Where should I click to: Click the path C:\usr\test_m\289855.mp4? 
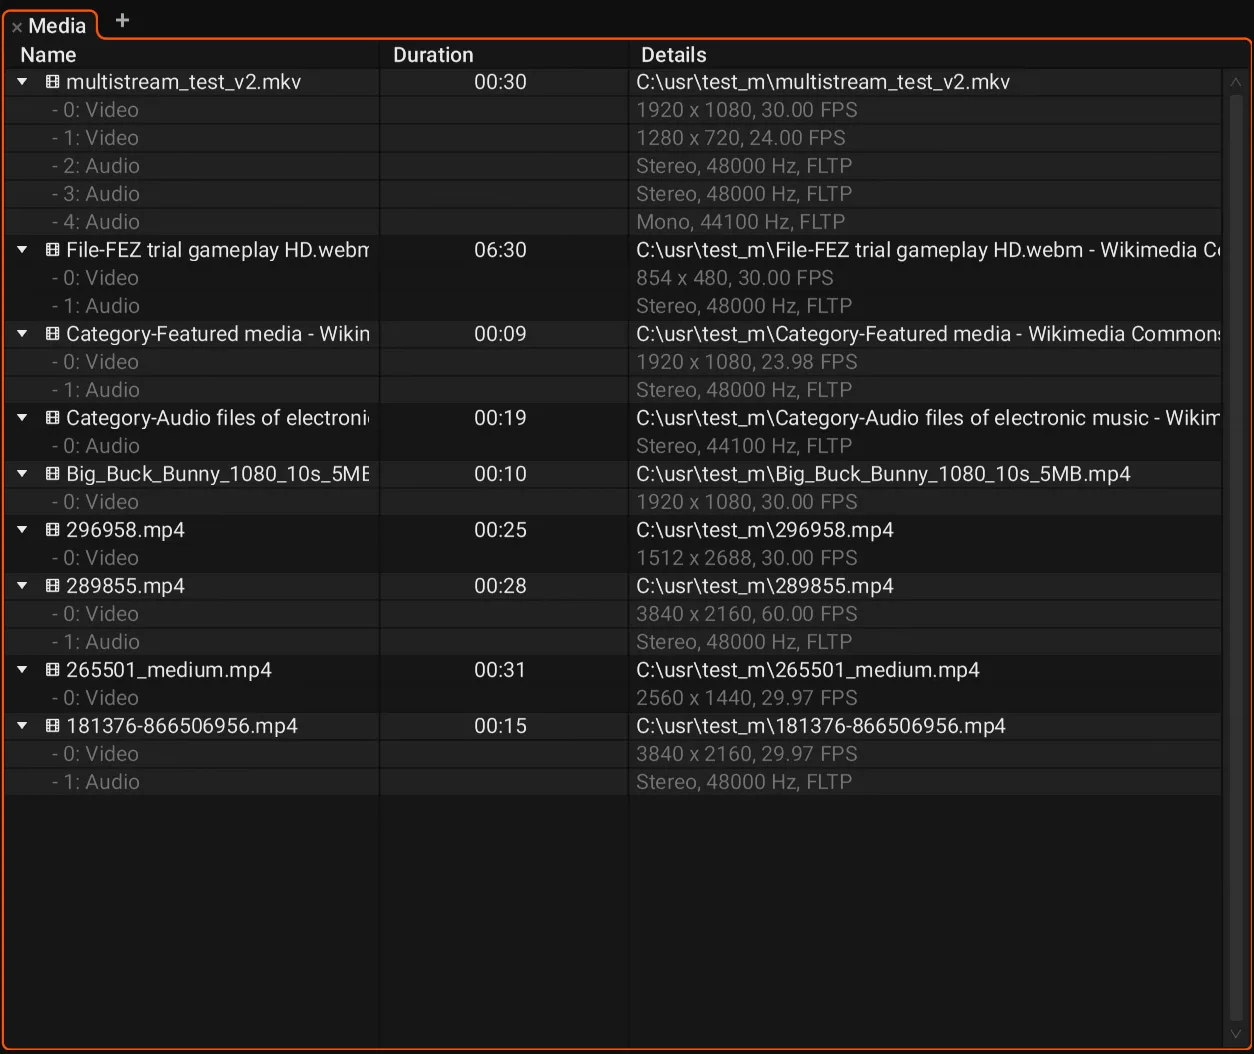(765, 586)
